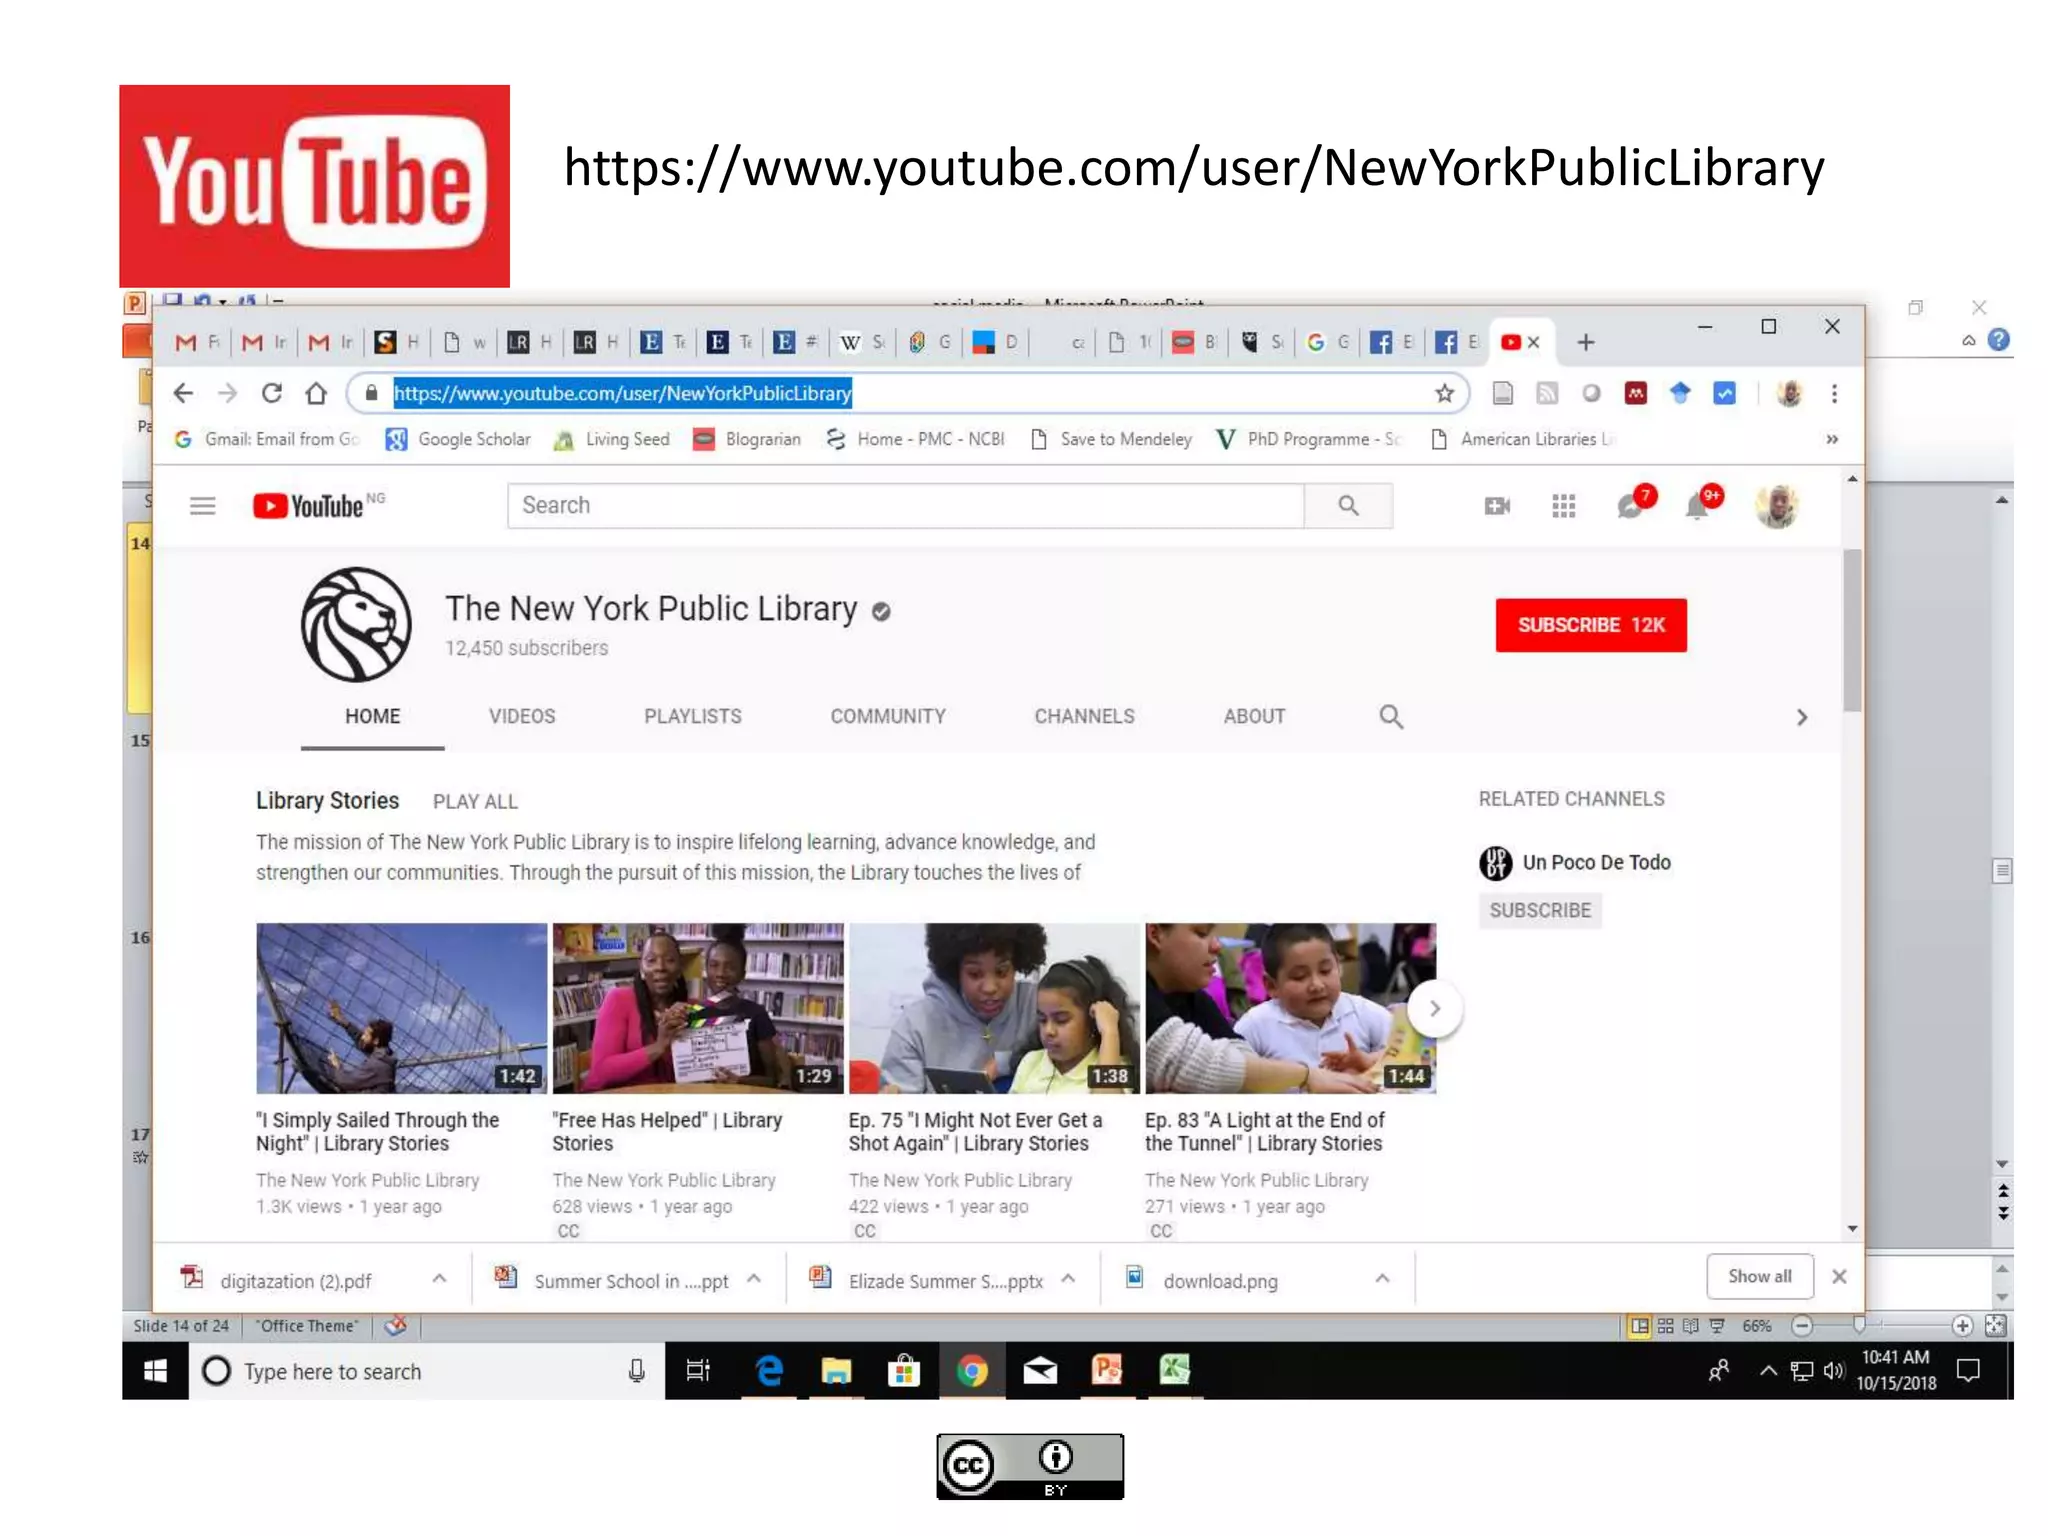Show hidden system tray icons
2048x1536 pixels.
point(1768,1371)
